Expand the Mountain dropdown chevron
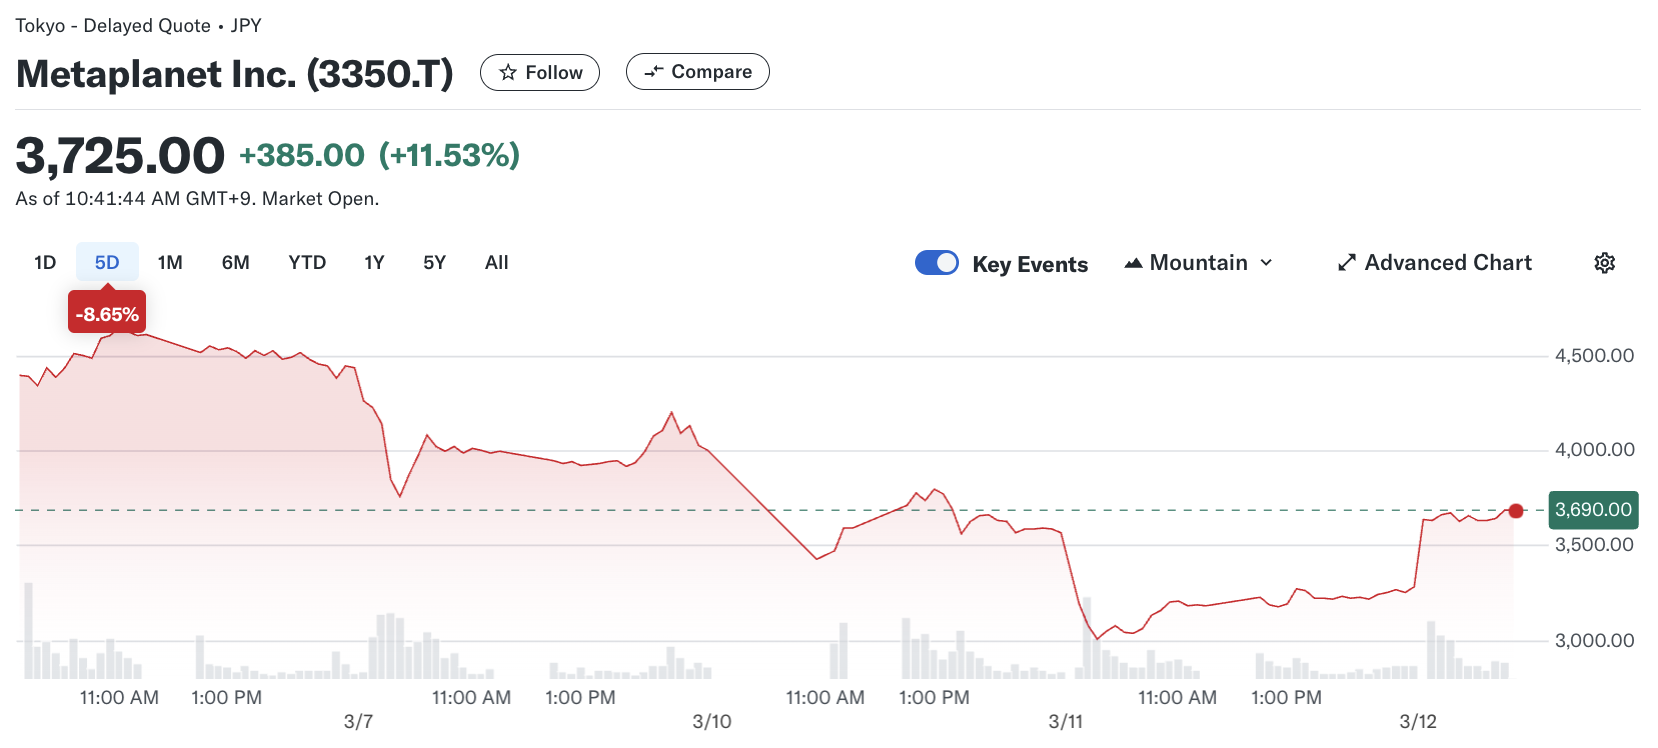 1266,263
